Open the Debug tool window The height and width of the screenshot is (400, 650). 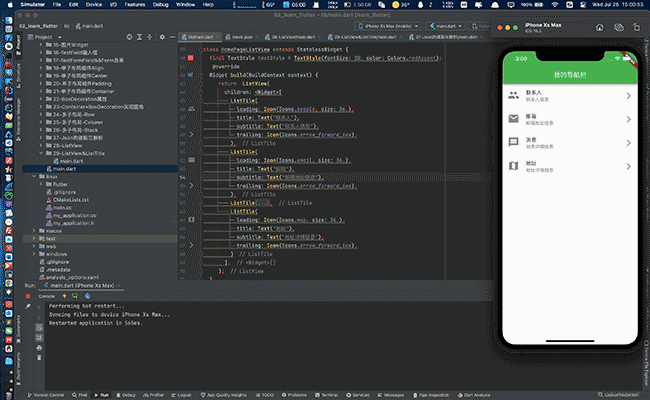click(x=126, y=395)
